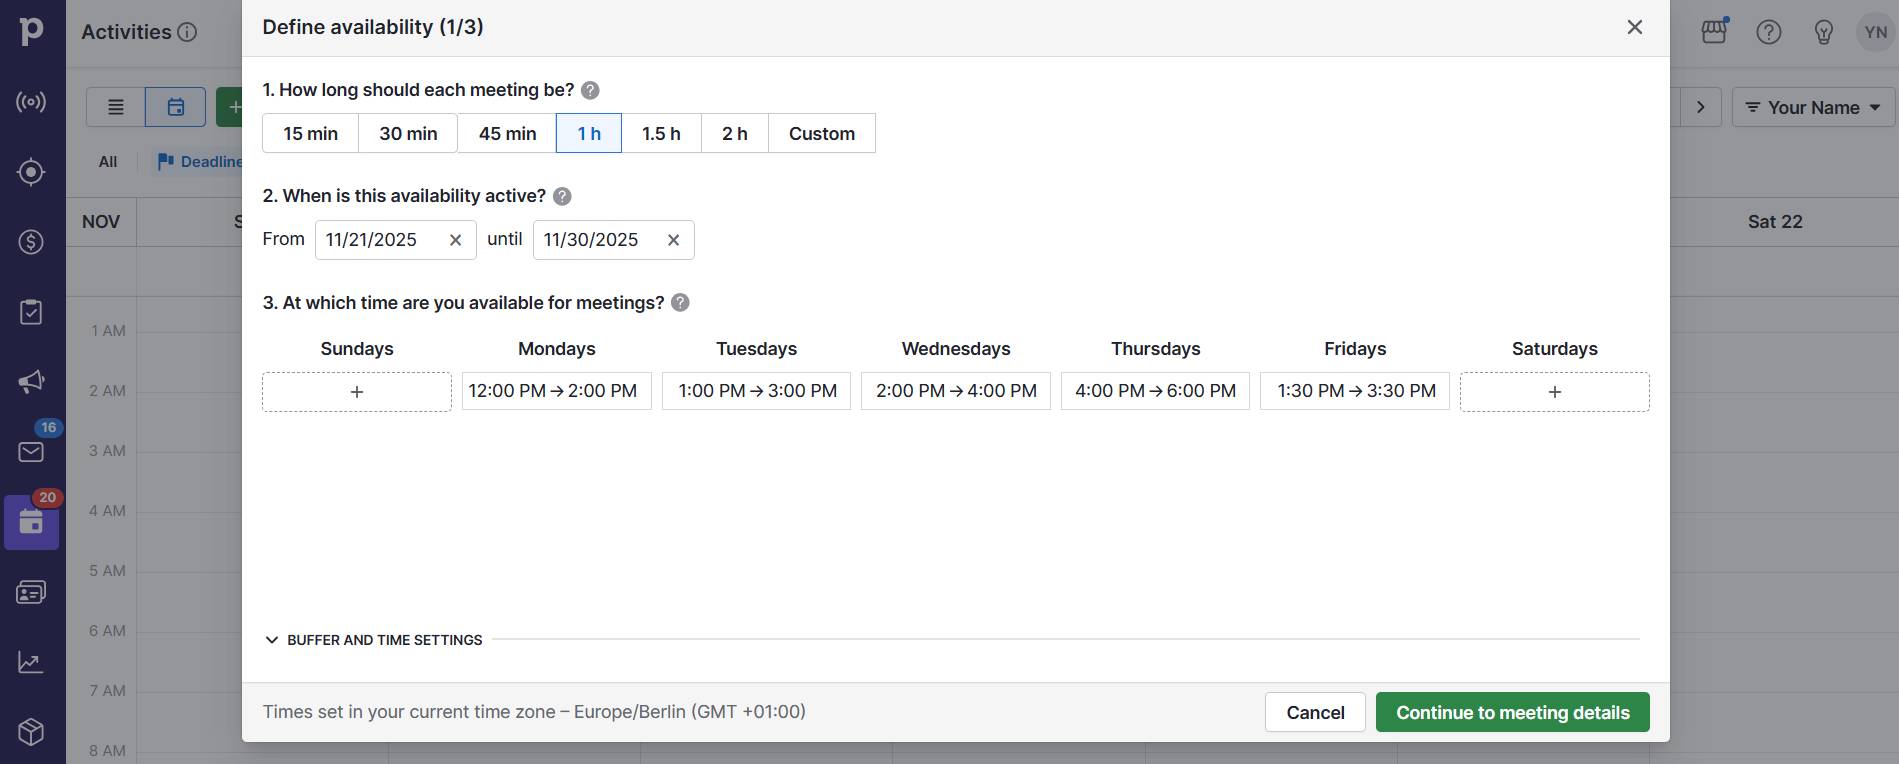
Task: Open Insights via the chart sidebar icon
Action: pos(32,661)
